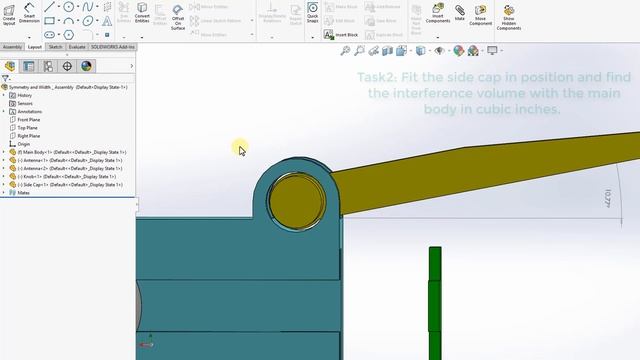640x360 pixels.
Task: Click the Previous View icon
Action: pyautogui.click(x=373, y=51)
